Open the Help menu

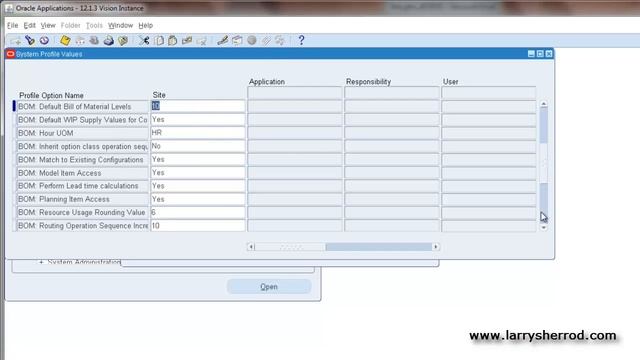145,25
